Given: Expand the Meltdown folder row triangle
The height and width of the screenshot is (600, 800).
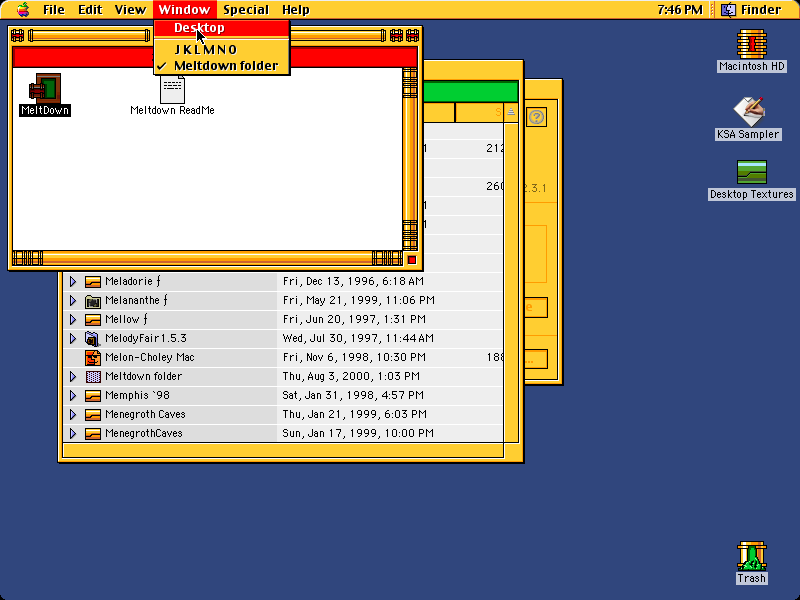Looking at the screenshot, I should tap(73, 377).
